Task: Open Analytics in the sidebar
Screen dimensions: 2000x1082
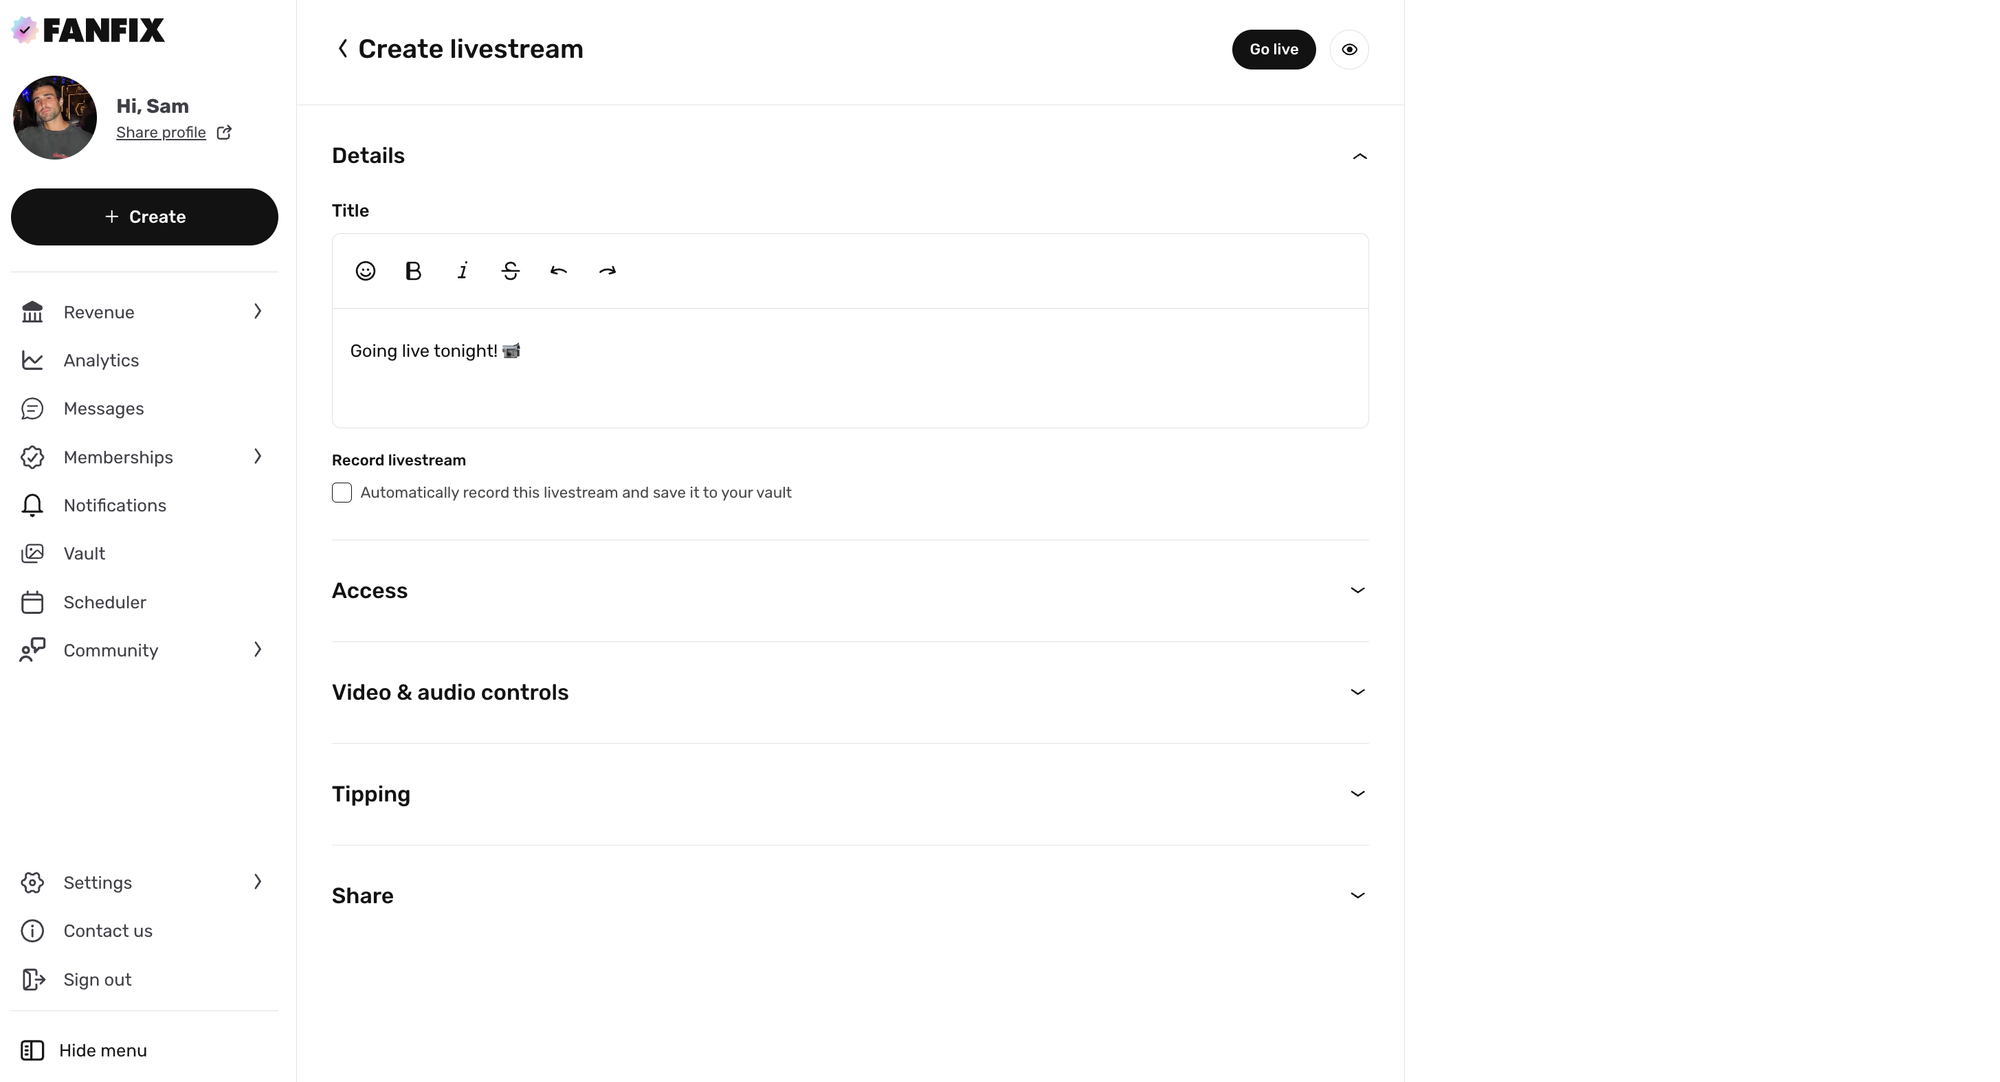Action: coord(101,360)
